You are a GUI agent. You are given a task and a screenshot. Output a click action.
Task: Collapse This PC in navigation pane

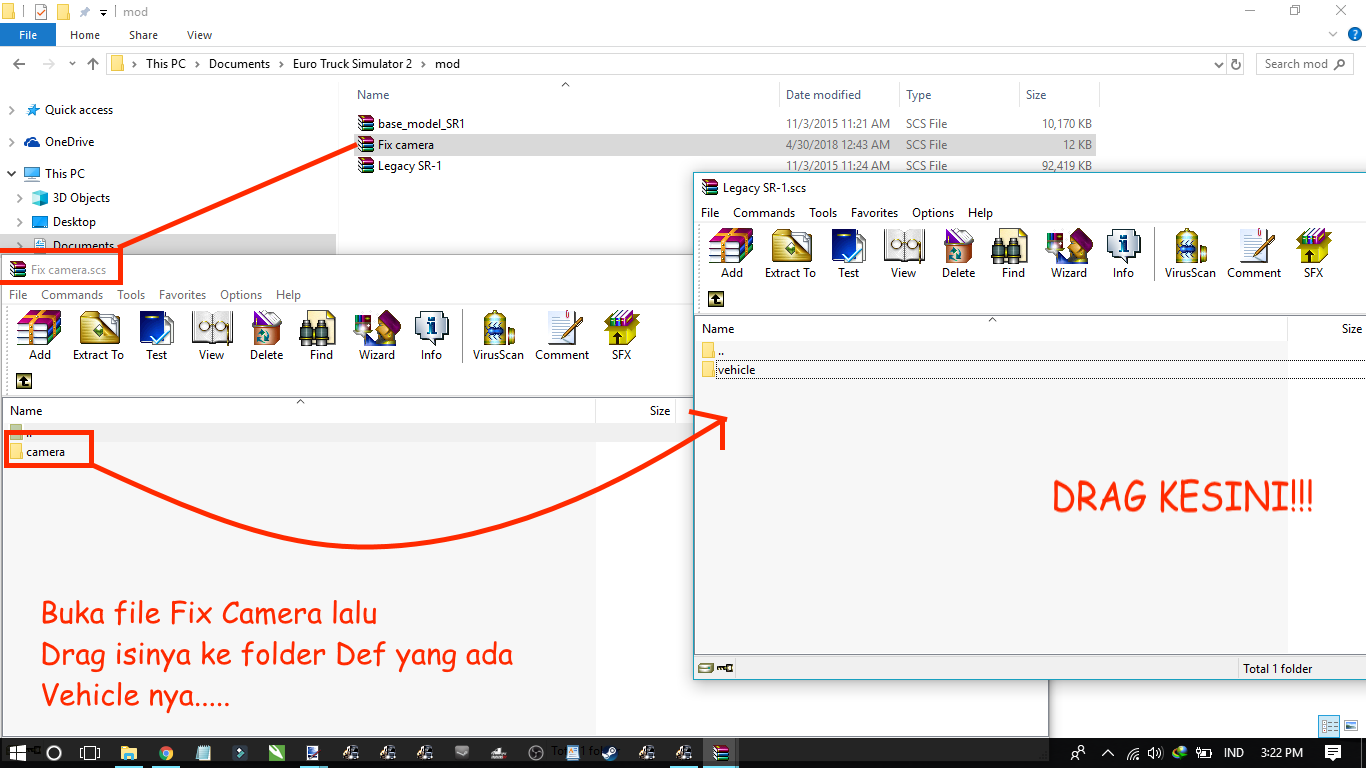pyautogui.click(x=12, y=174)
